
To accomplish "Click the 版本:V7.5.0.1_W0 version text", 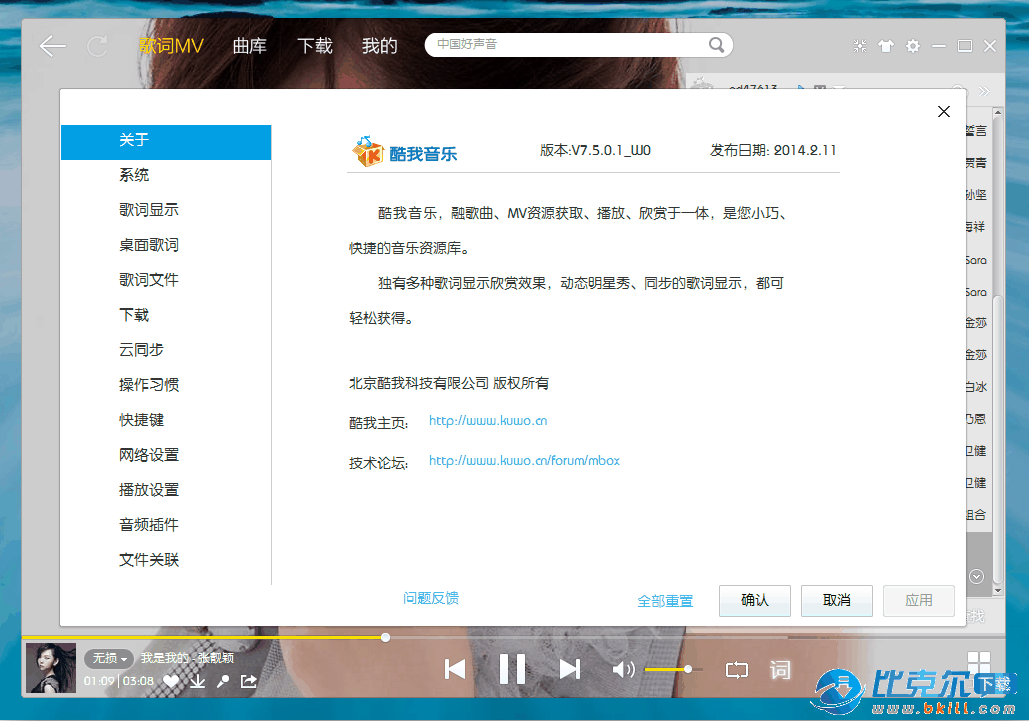I will click(595, 150).
